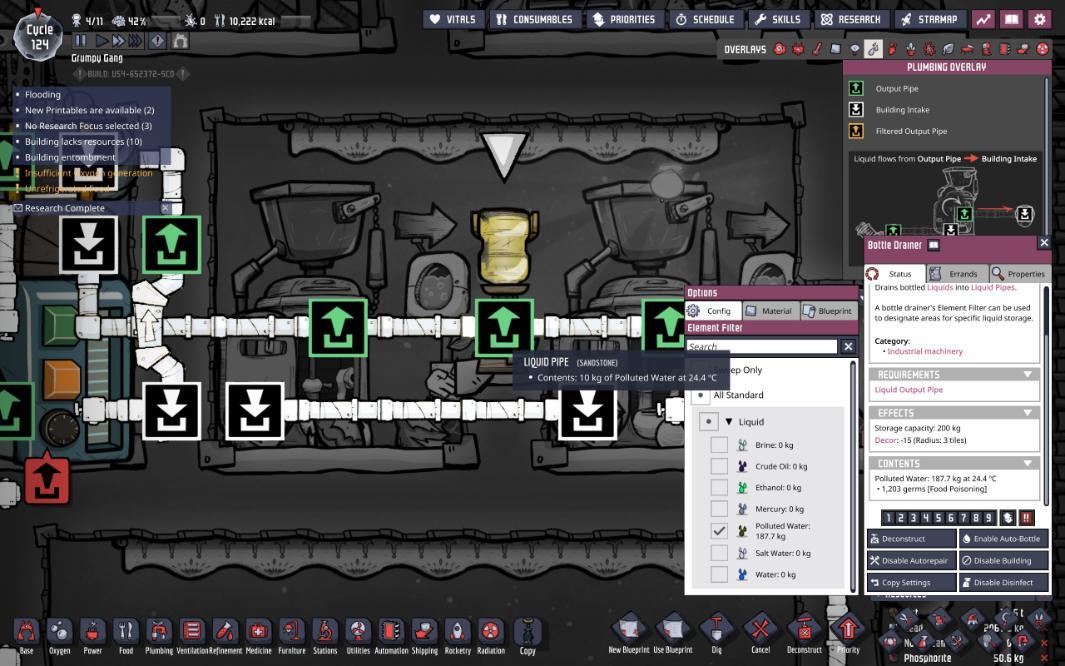Click the Enable Auto-Bottle button

1003,538
